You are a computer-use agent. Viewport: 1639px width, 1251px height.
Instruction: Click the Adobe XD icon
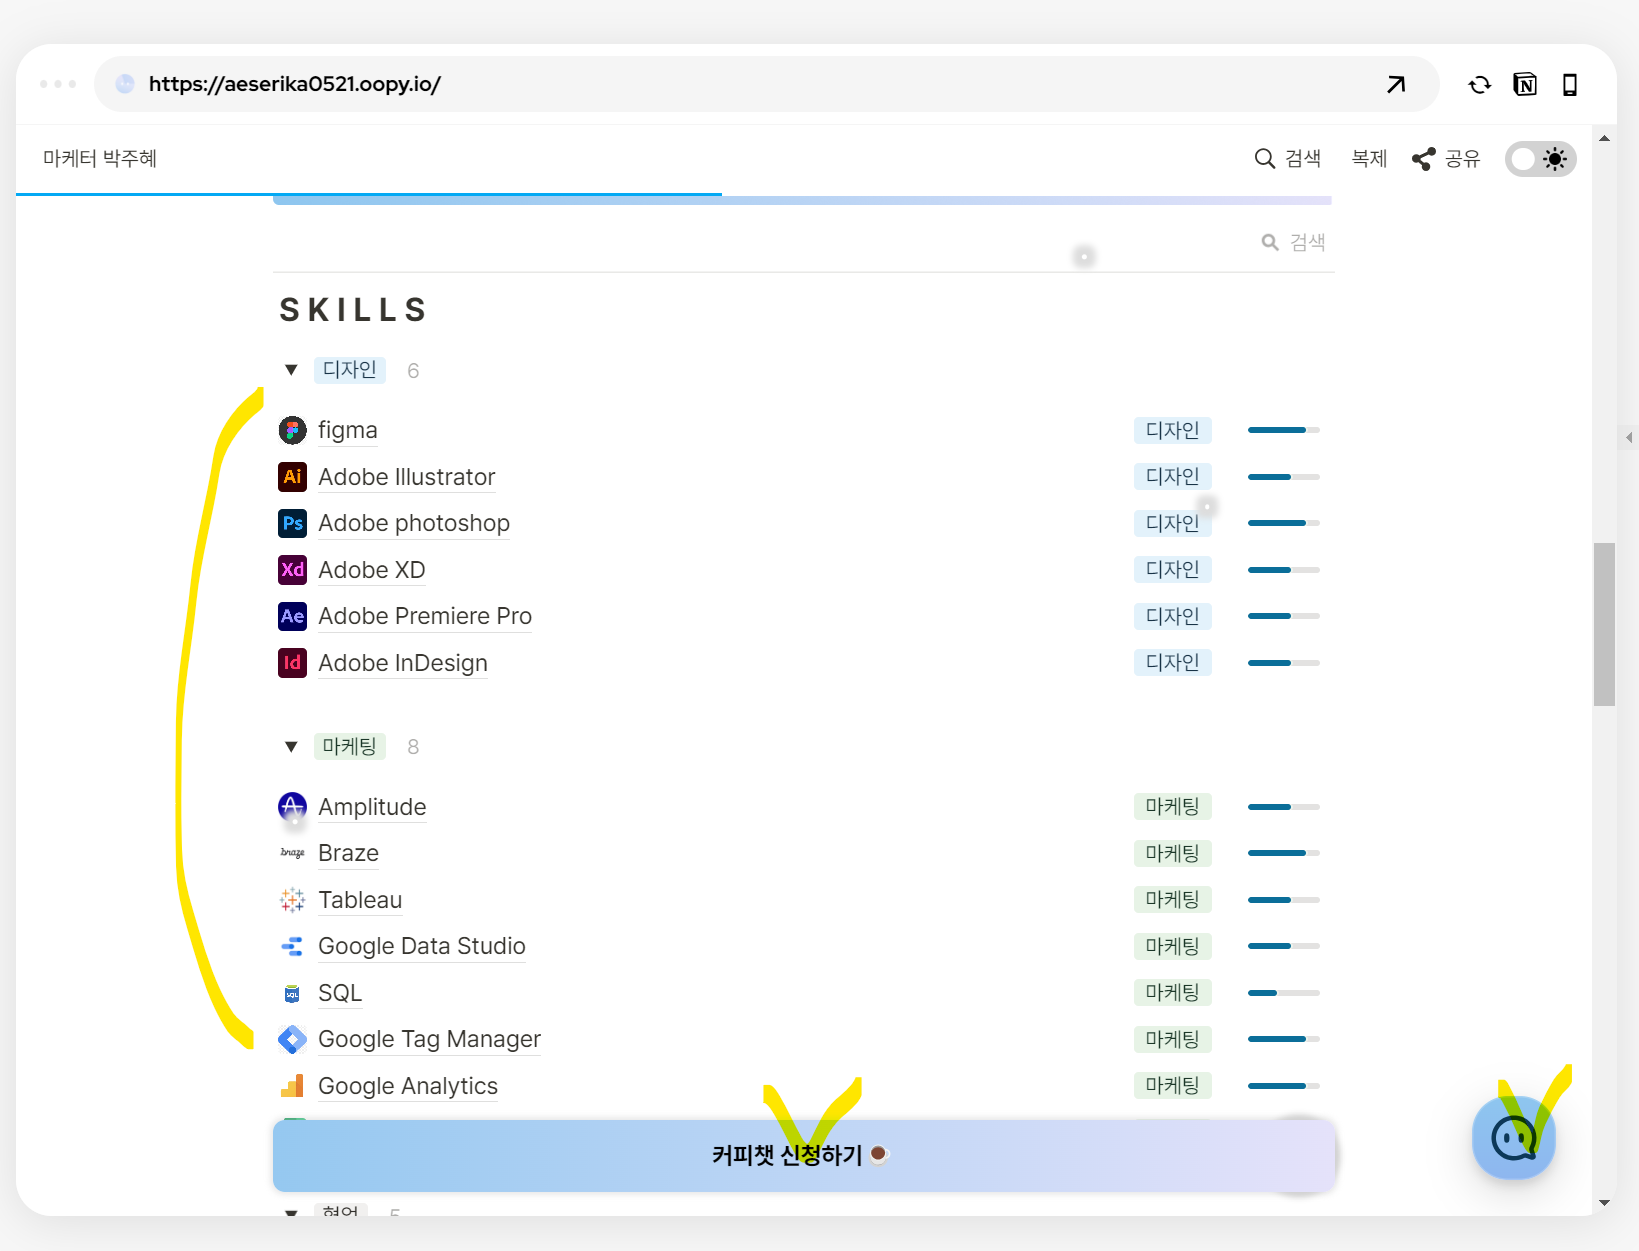click(x=292, y=570)
